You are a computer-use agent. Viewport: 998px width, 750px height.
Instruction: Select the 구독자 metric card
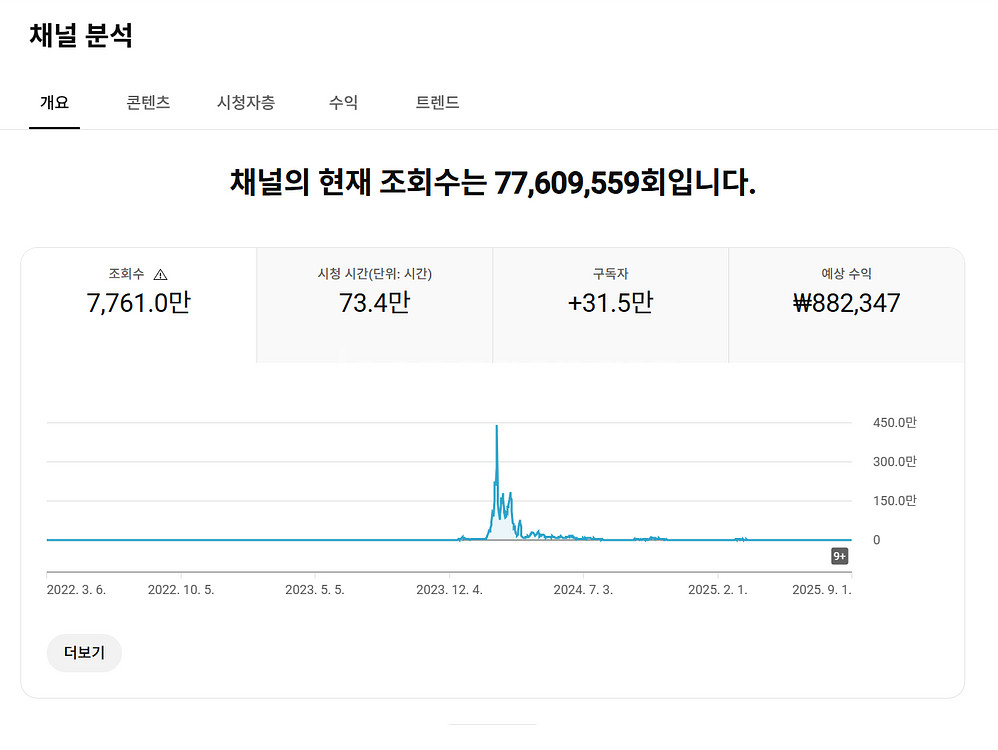tap(610, 306)
